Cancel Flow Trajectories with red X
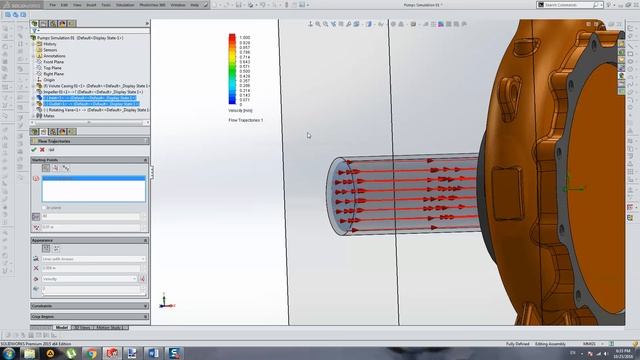The image size is (640, 360). [x=42, y=150]
